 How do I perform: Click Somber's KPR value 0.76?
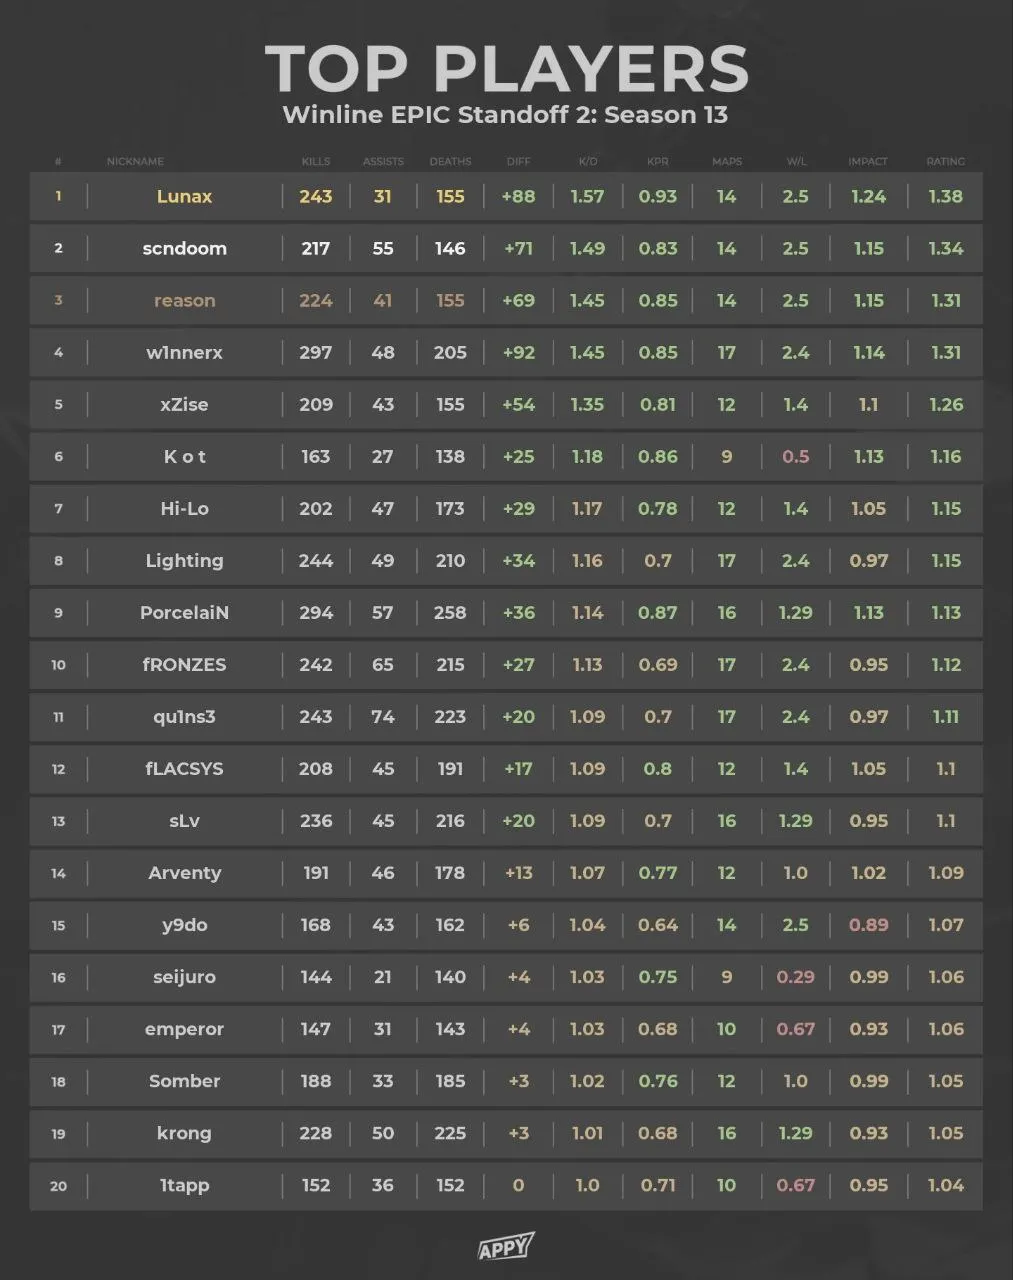pyautogui.click(x=657, y=1081)
